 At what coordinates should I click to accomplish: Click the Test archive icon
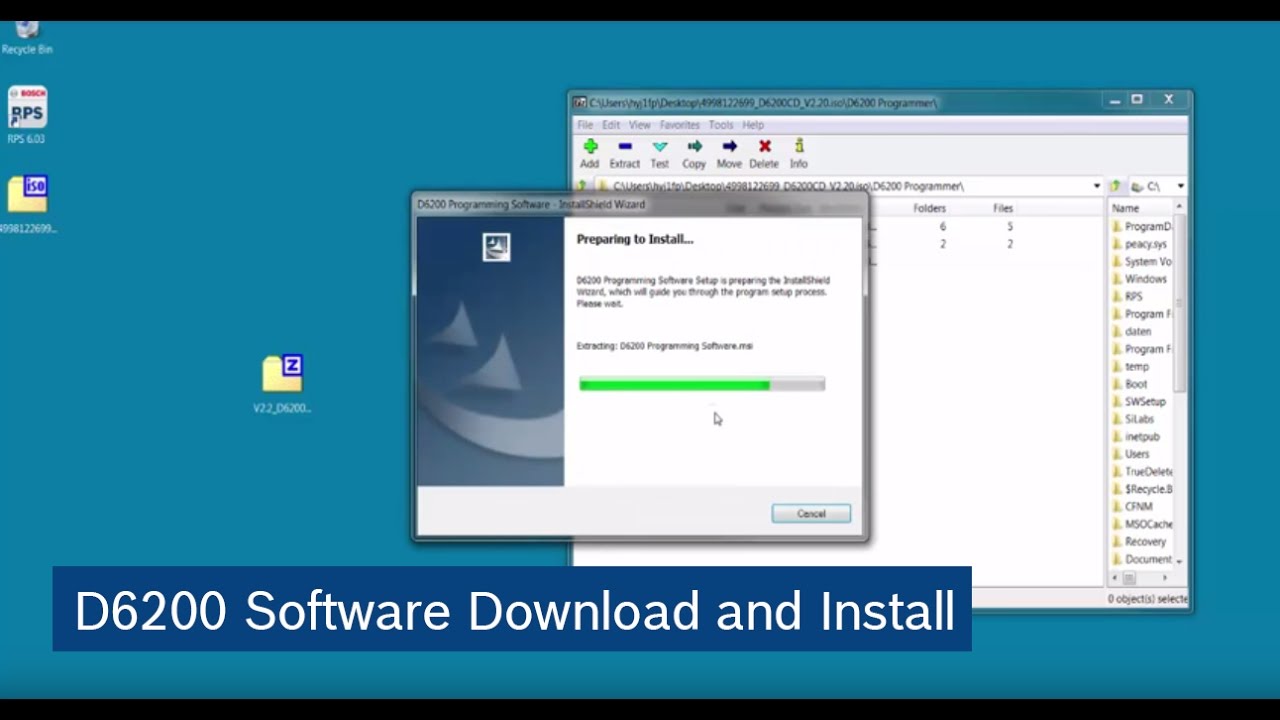point(660,153)
